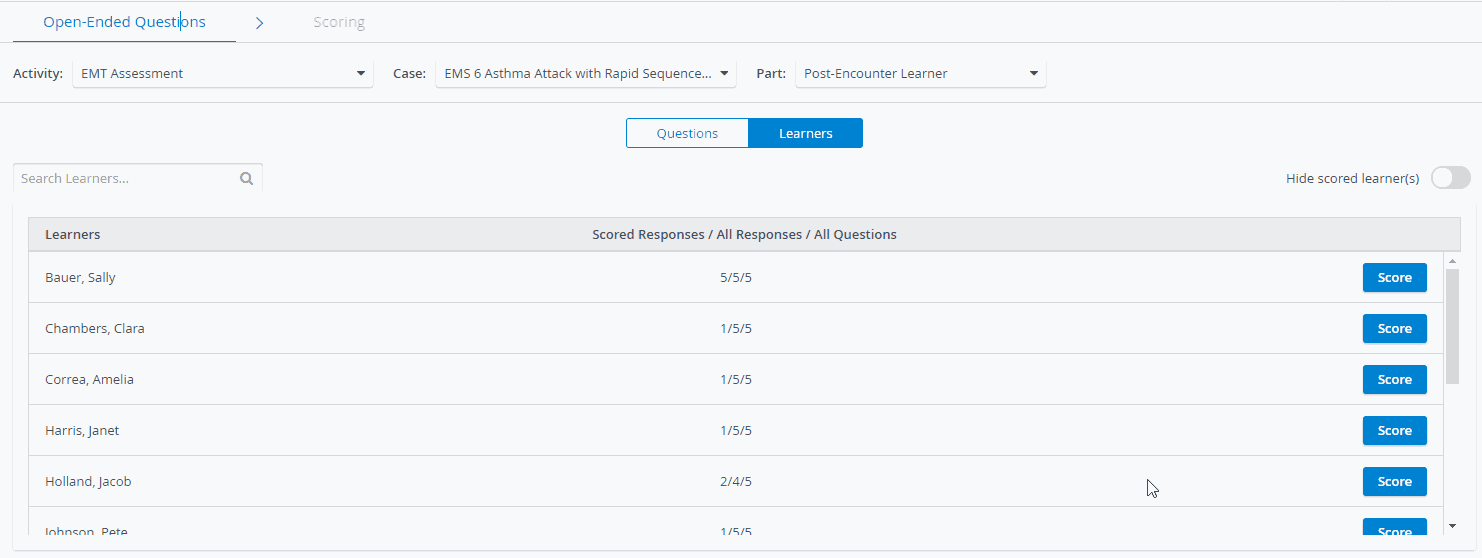Click Score for Chambers, Clara
The height and width of the screenshot is (558, 1482).
(x=1394, y=329)
